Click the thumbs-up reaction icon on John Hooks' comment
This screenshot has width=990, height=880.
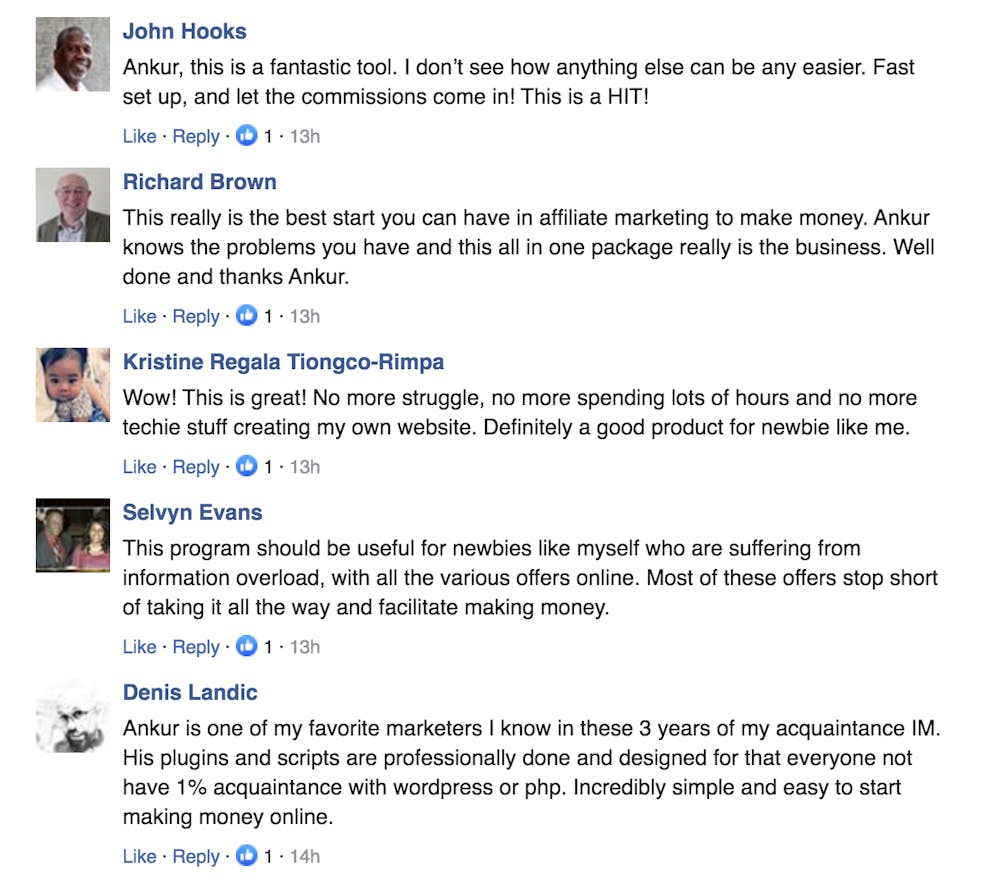[x=247, y=136]
